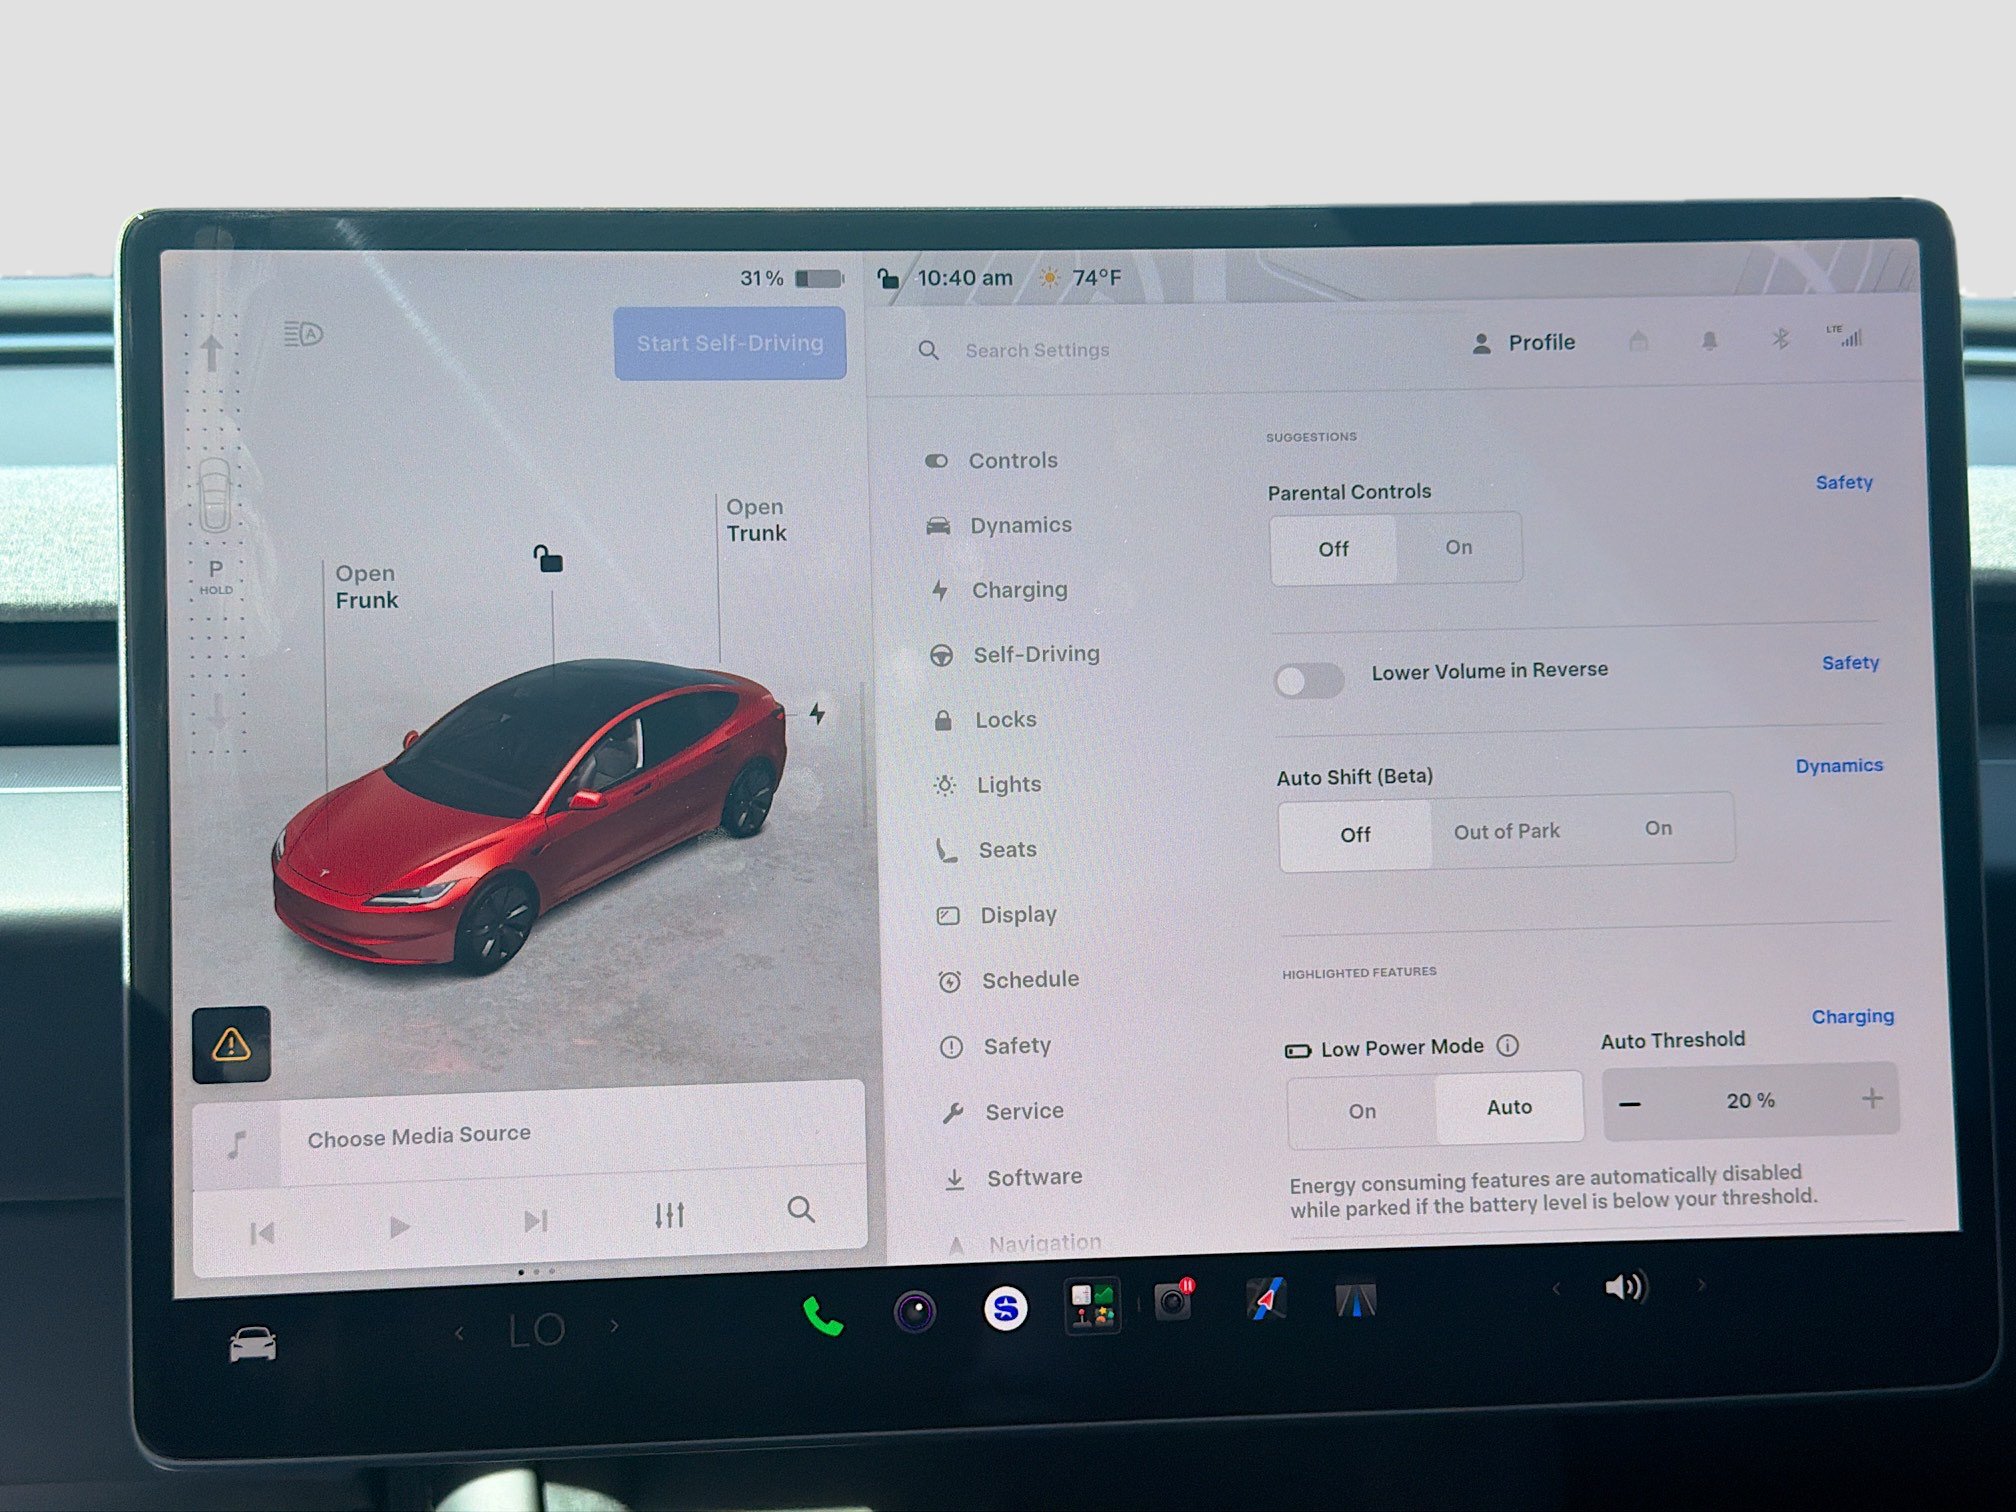
Task: Open the Display settings menu
Action: coord(996,915)
